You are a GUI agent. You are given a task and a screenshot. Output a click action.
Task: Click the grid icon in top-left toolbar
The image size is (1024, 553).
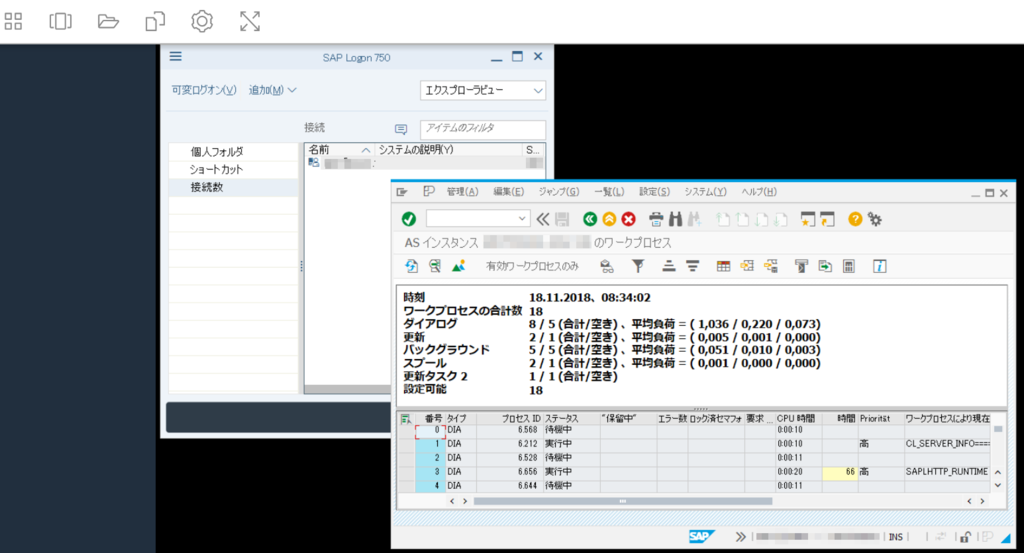(x=13, y=22)
